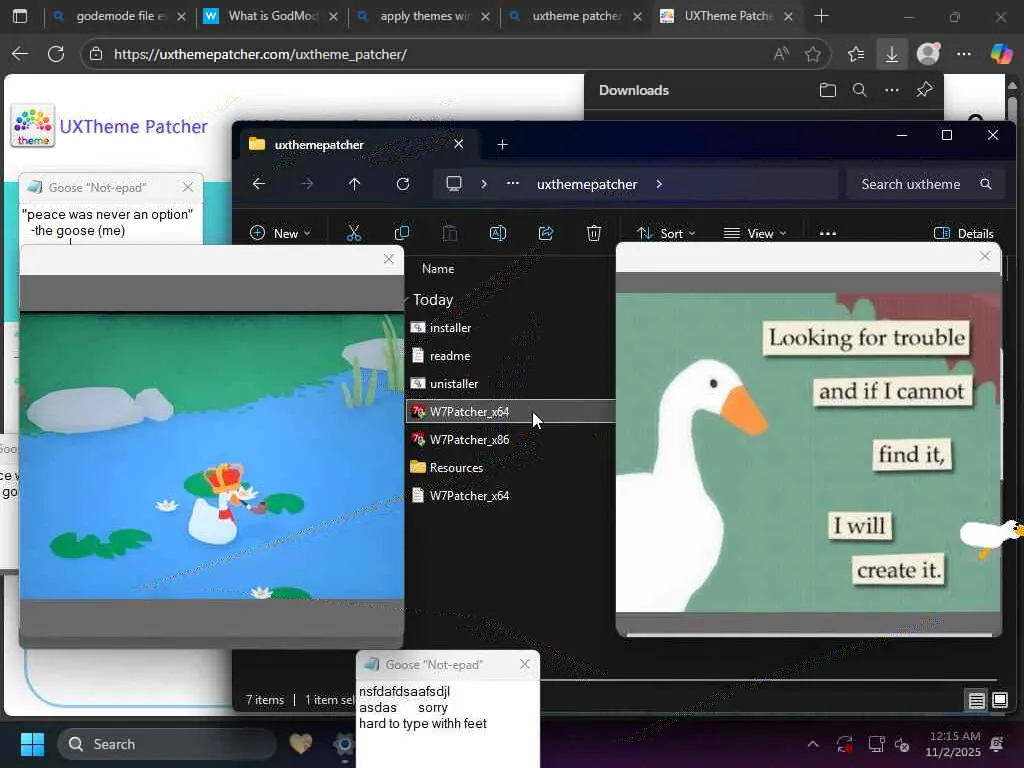Image resolution: width=1024 pixels, height=768 pixels.
Task: Open the Edge Favorites list icon
Action: 856,54
